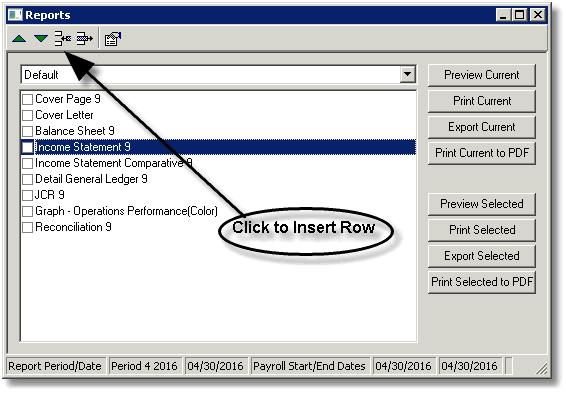Click the Export Selected button
The image size is (566, 393).
[482, 256]
